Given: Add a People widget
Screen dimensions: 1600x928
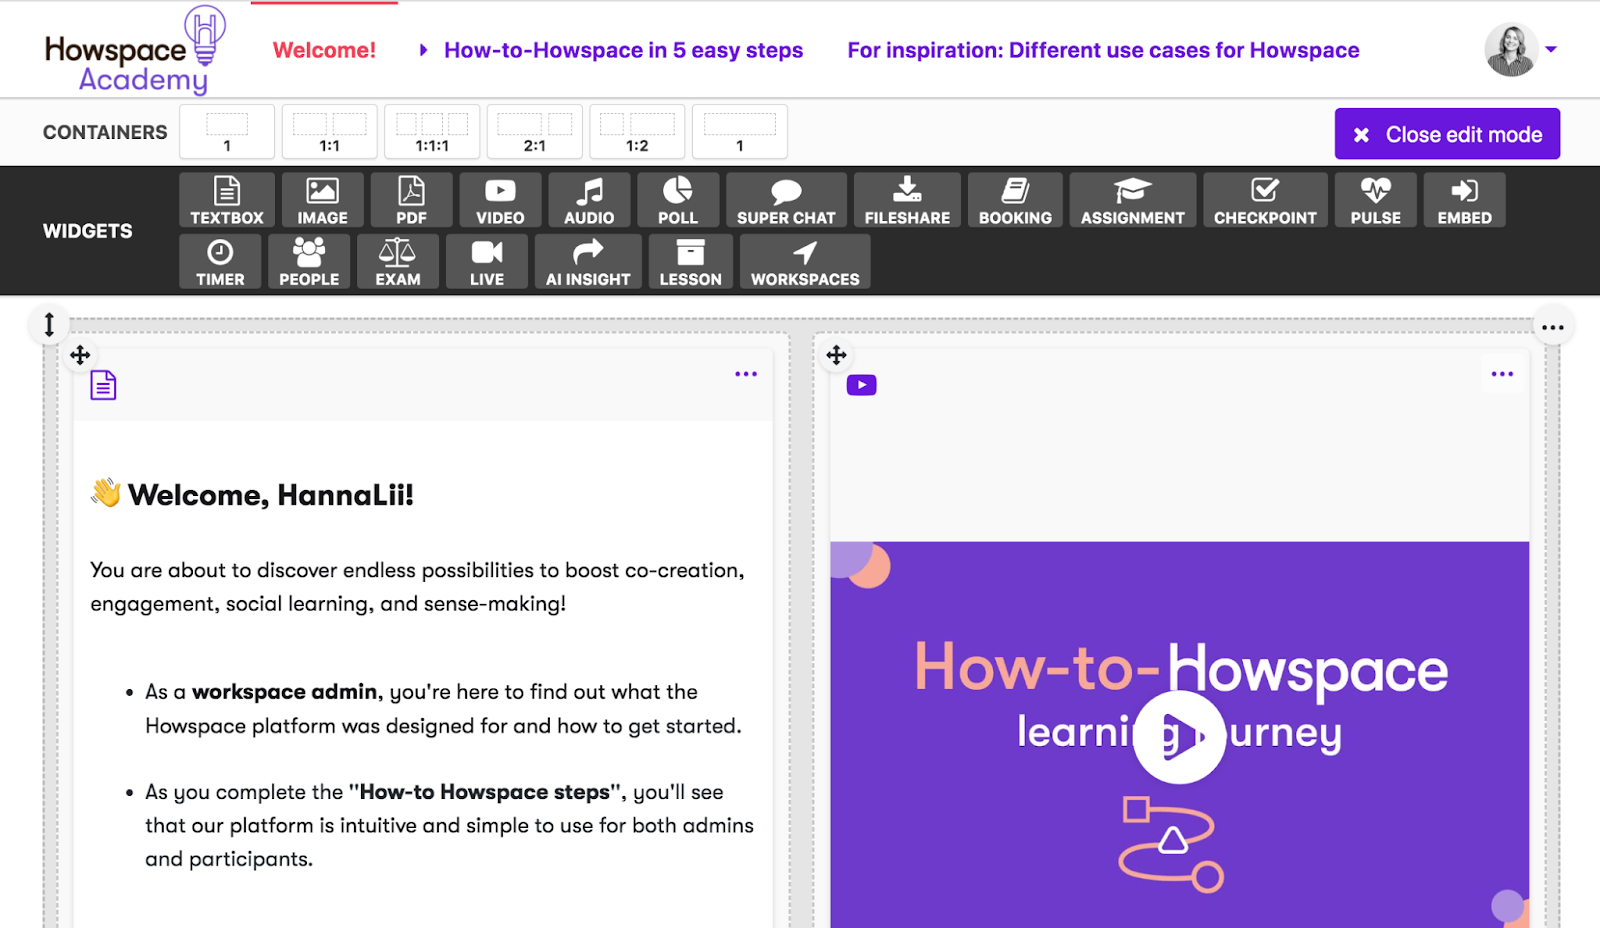Looking at the screenshot, I should [x=309, y=262].
